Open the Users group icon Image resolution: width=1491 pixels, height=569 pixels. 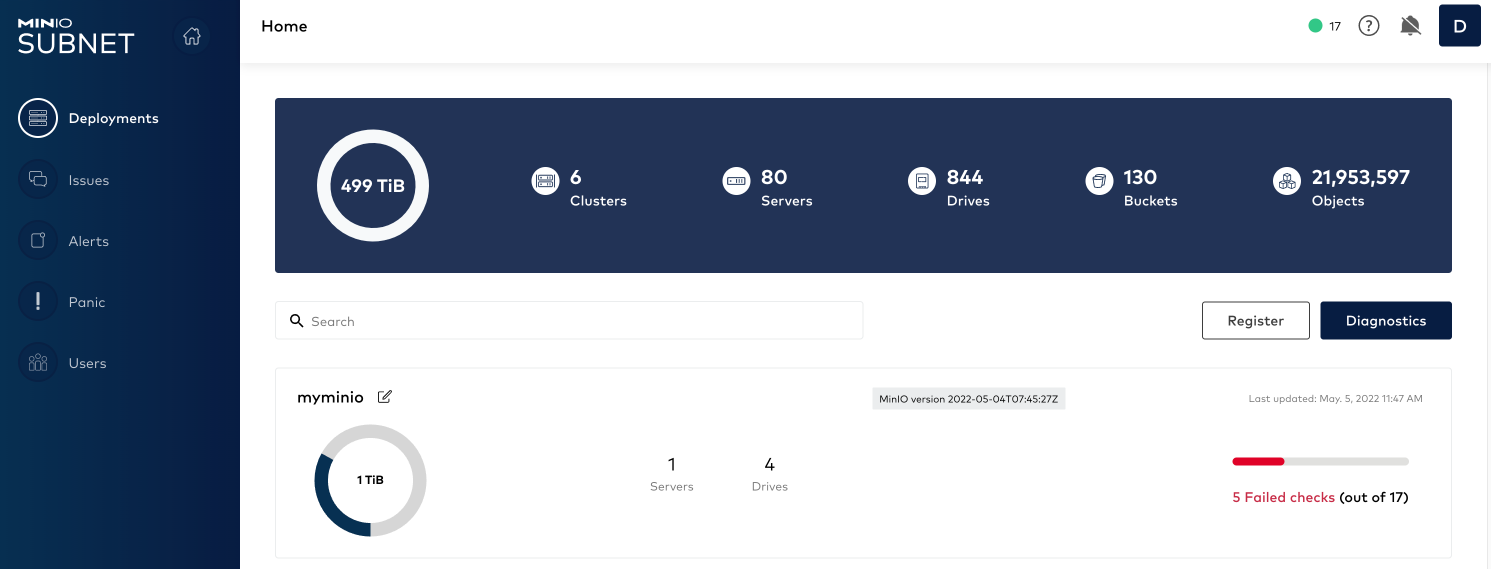pyautogui.click(x=38, y=363)
